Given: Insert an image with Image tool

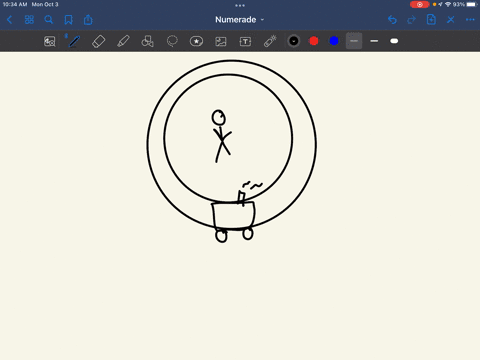Looking at the screenshot, I should (221, 41).
